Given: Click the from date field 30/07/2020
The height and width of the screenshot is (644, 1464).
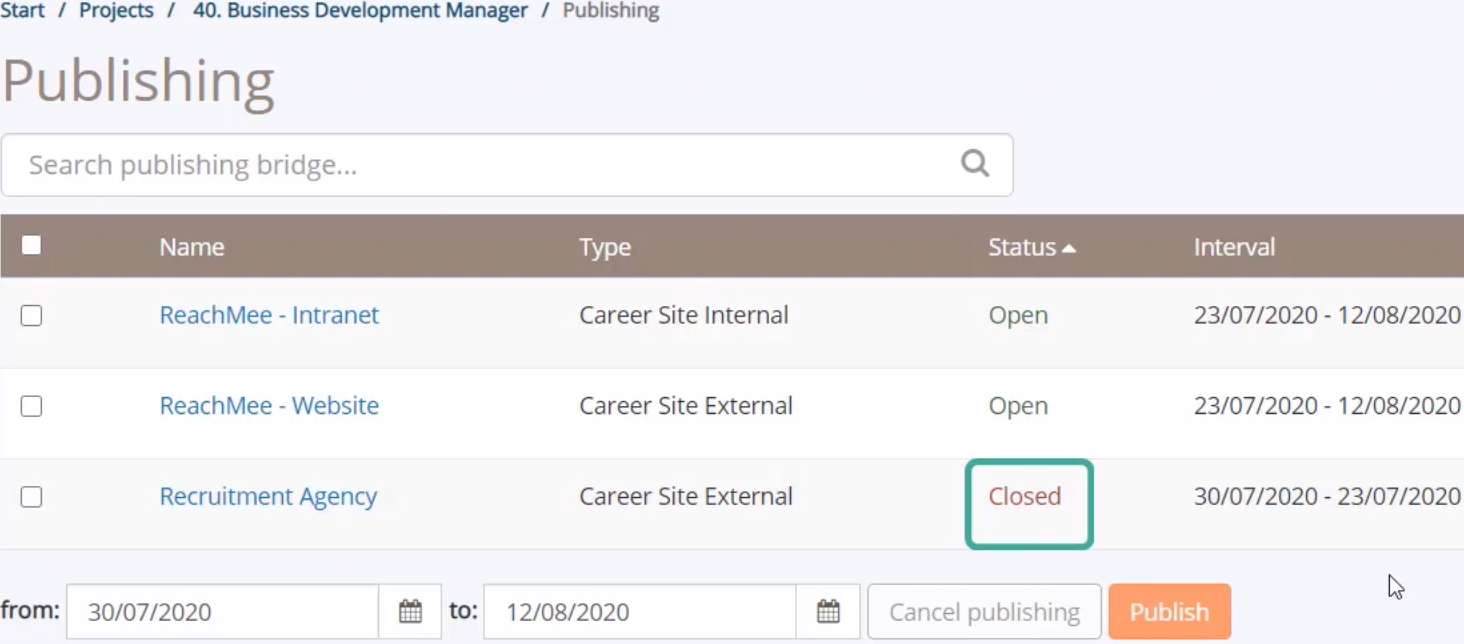Looking at the screenshot, I should [x=223, y=611].
